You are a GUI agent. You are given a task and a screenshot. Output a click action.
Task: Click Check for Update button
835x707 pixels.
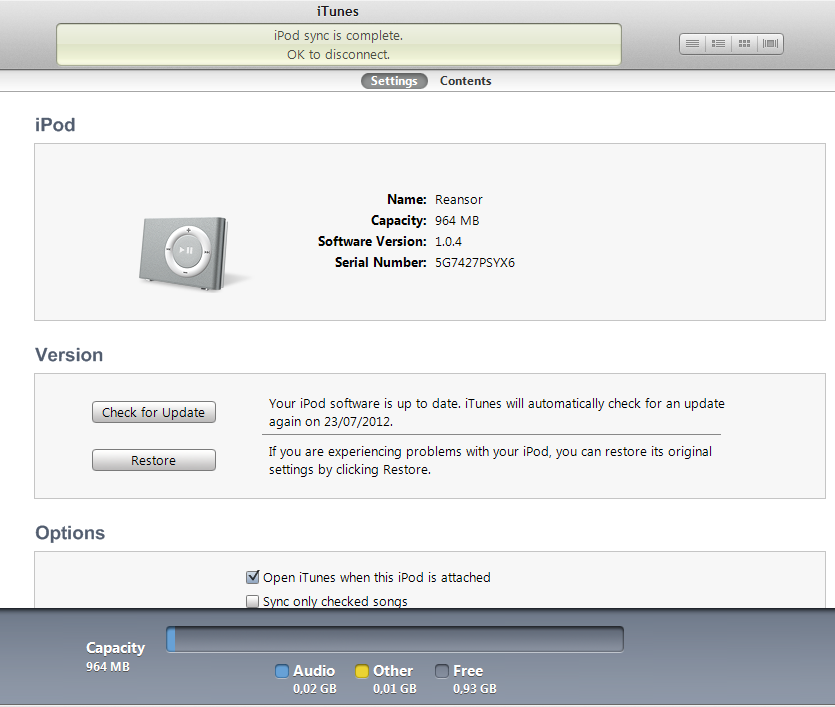point(154,412)
